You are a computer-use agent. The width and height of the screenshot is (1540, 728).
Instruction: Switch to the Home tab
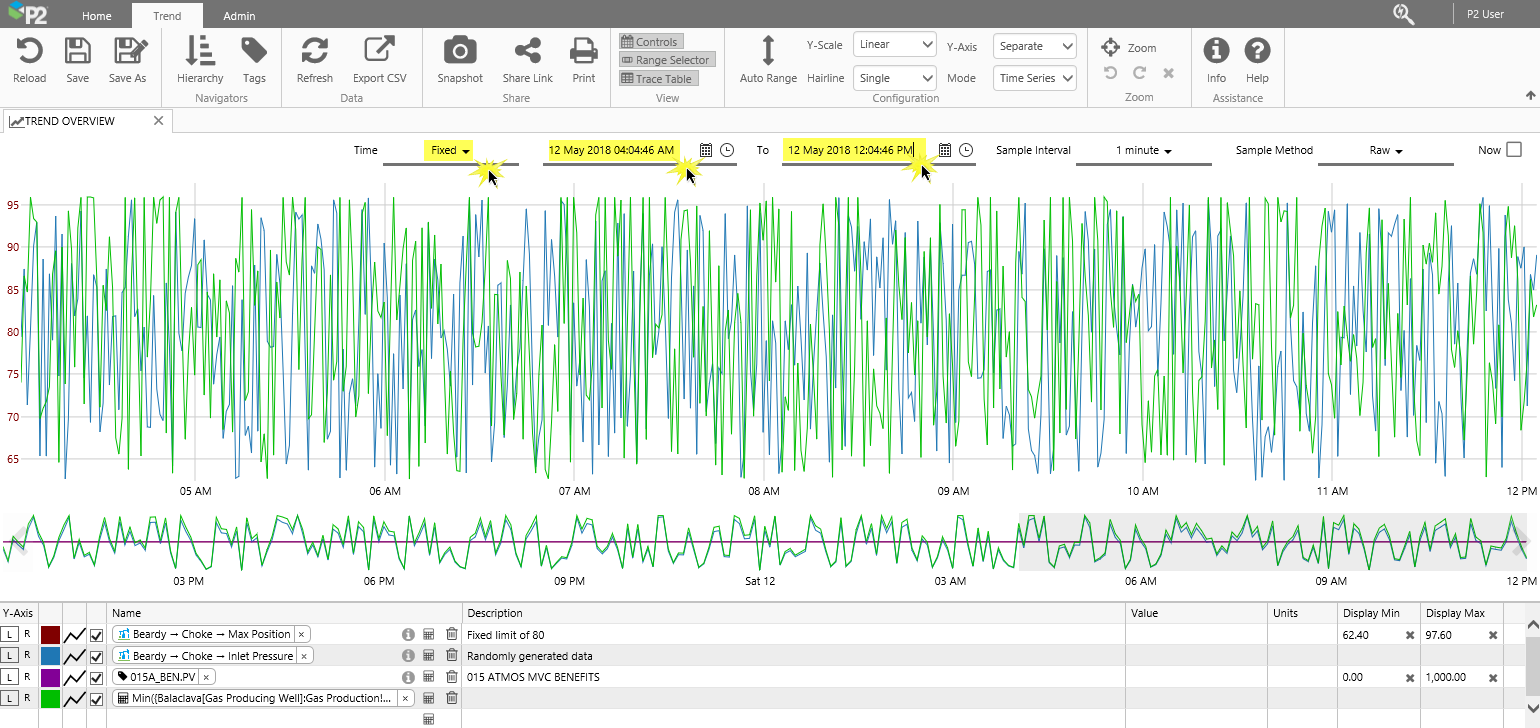click(97, 16)
